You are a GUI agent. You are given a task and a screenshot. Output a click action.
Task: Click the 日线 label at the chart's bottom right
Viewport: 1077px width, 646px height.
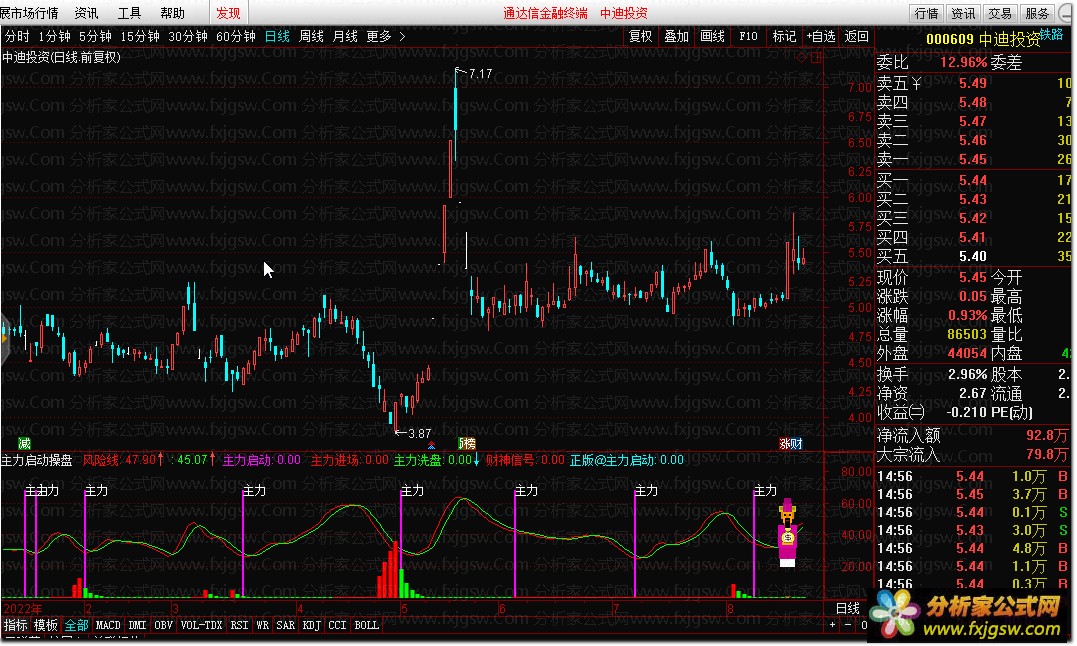[x=848, y=608]
